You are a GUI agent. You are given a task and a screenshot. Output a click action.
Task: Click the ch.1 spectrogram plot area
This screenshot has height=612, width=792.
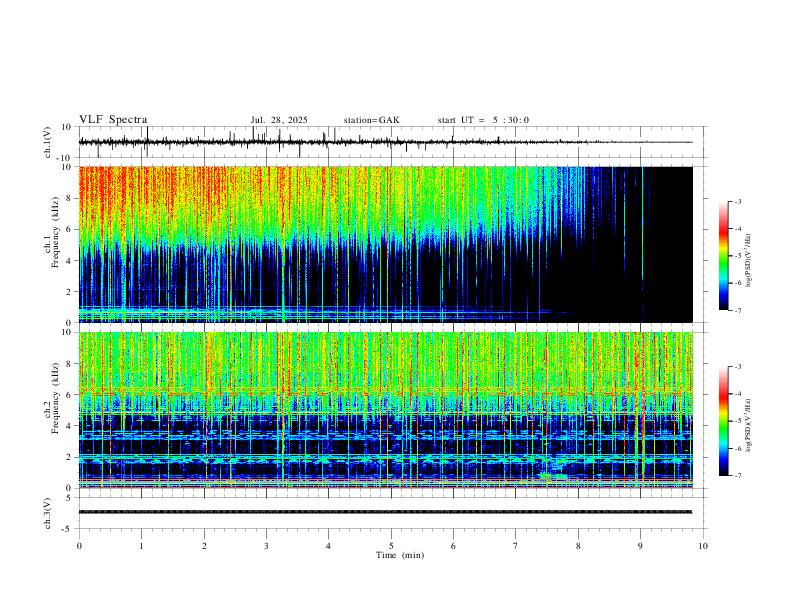pyautogui.click(x=385, y=244)
